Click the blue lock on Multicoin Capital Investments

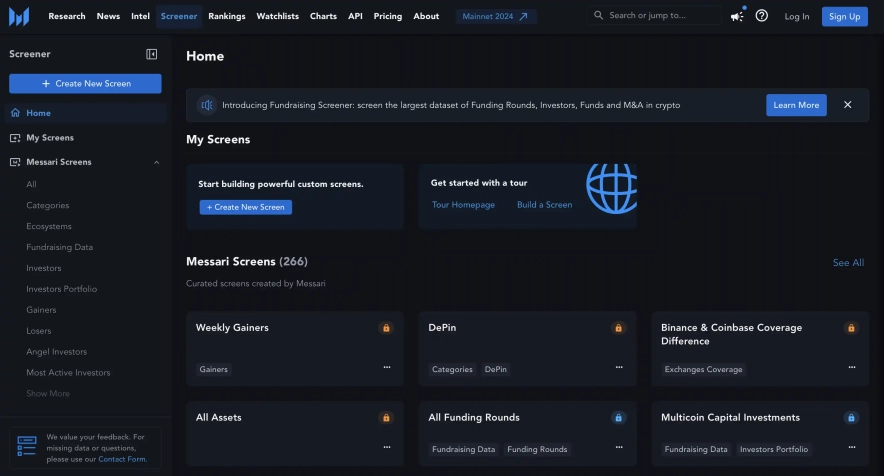click(851, 418)
